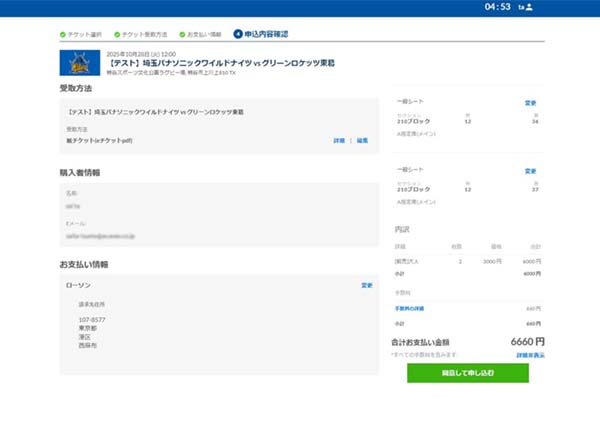Click the チケット受取方法 step checkmark icon
The height and width of the screenshot is (428, 600).
[117, 34]
